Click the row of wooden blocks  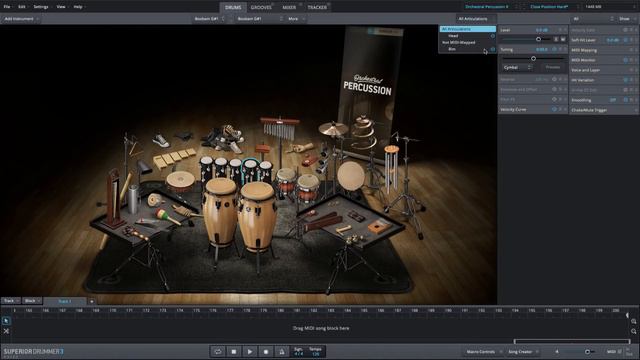click(174, 158)
